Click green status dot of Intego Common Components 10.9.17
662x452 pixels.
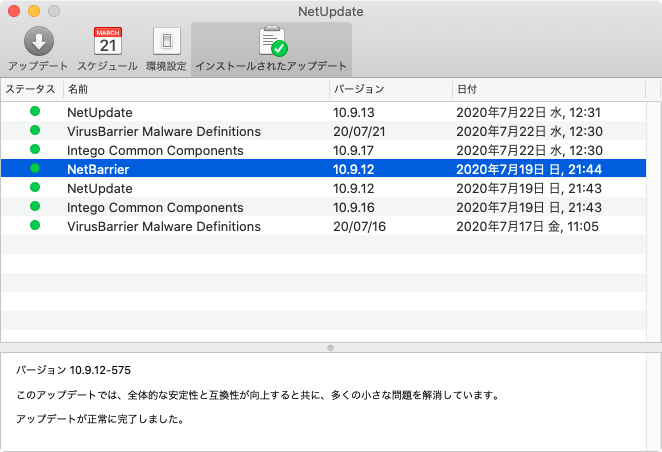coord(35,149)
